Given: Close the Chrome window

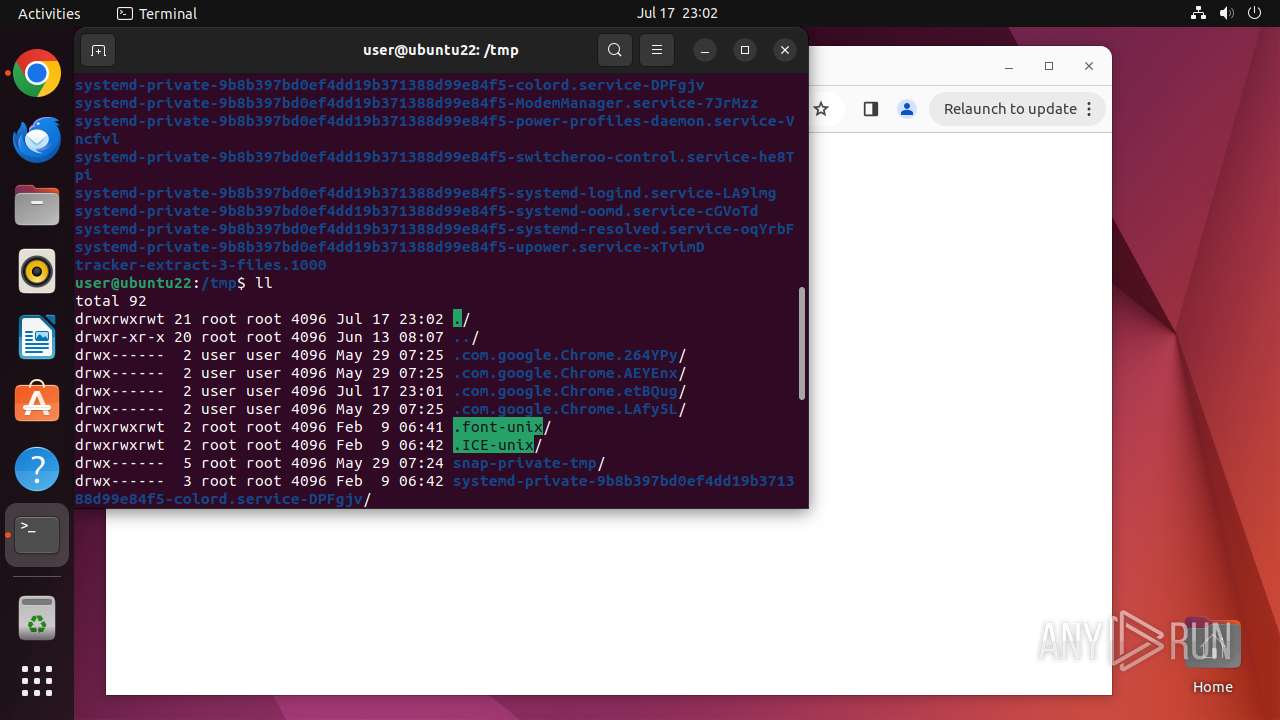Looking at the screenshot, I should (x=1089, y=66).
